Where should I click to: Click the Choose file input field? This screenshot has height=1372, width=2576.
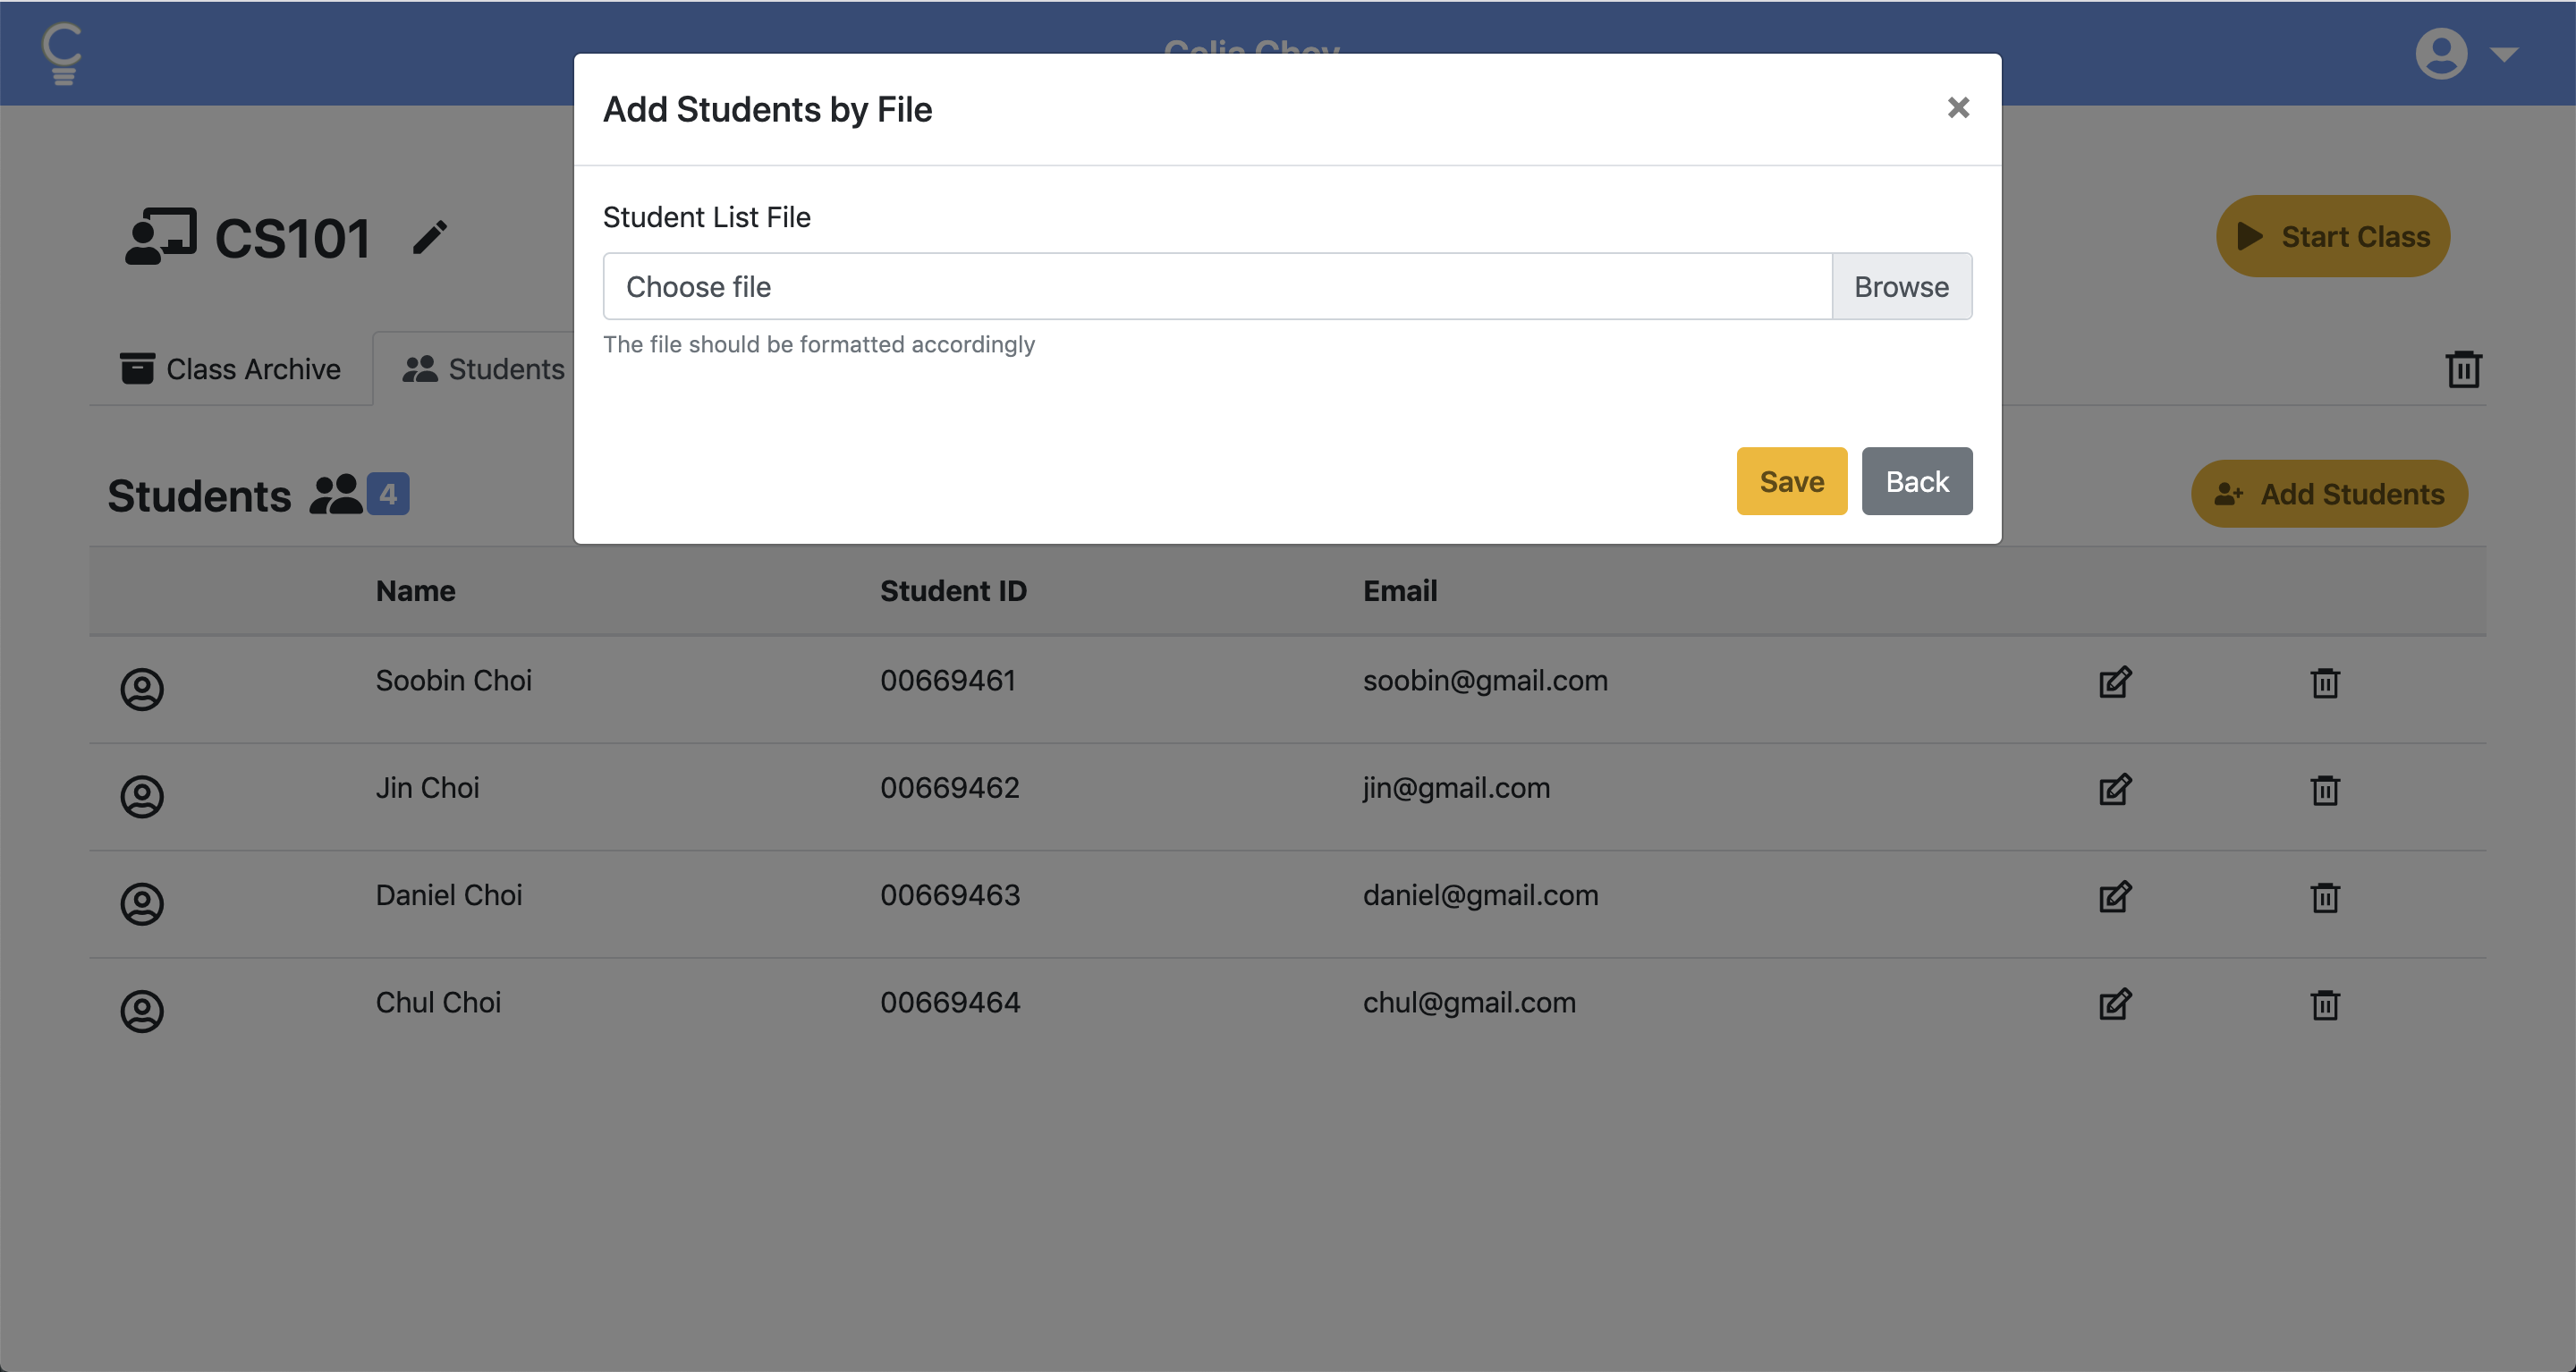pyautogui.click(x=1216, y=287)
